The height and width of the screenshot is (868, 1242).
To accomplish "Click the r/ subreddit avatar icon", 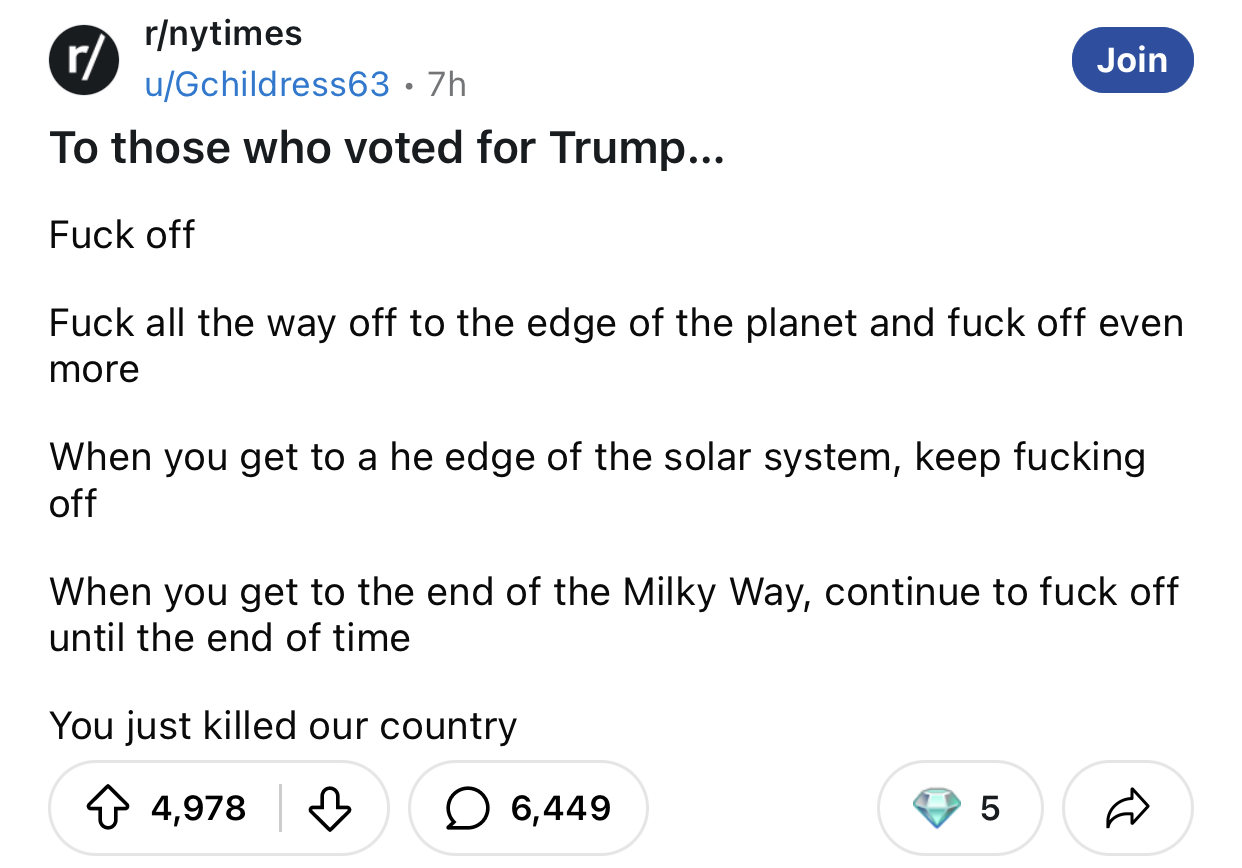I will coord(84,61).
